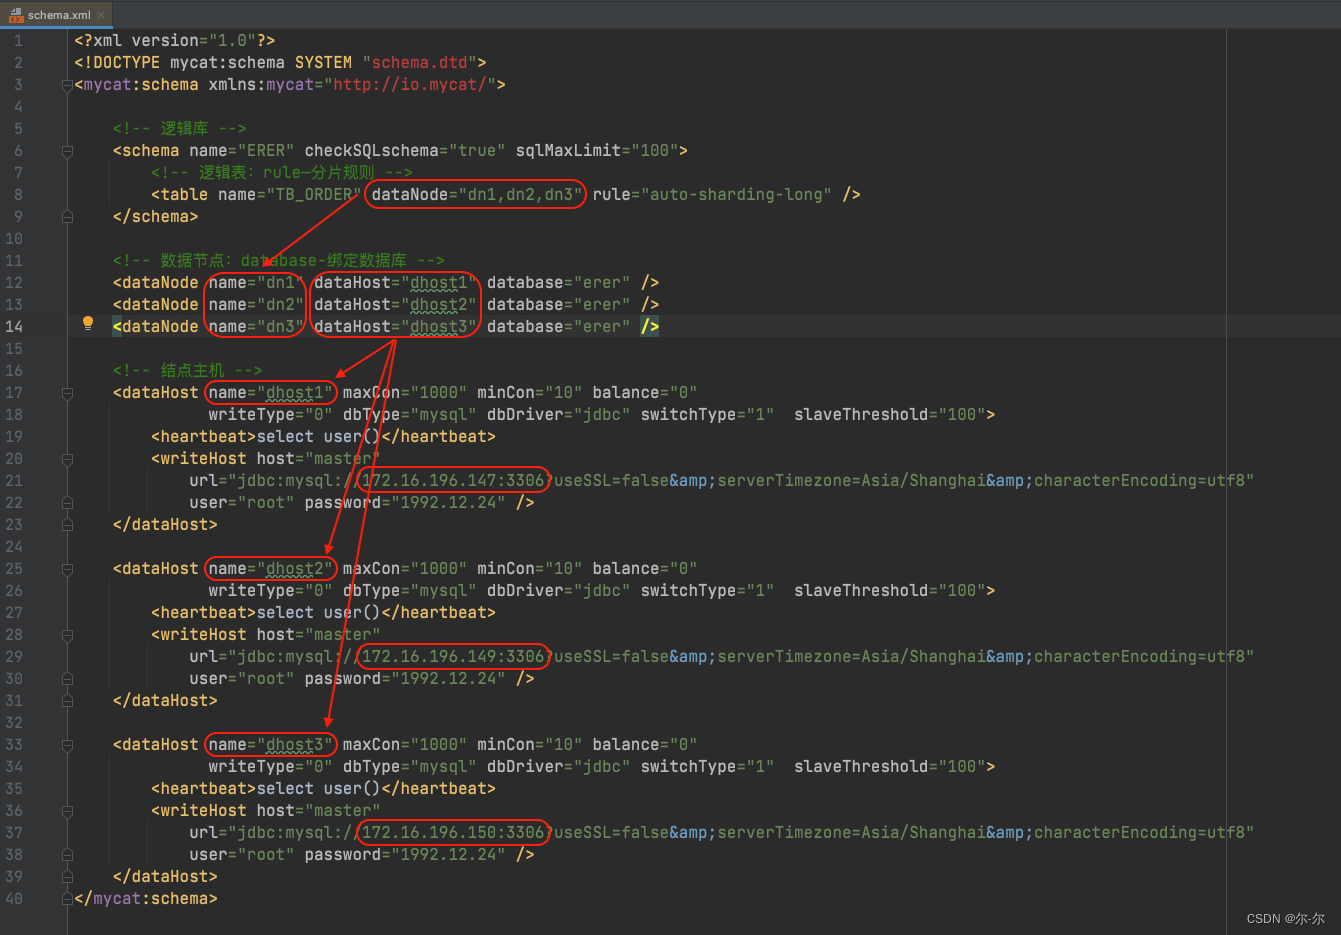1341x935 pixels.
Task: Click the heartbeat select user() text on line 19
Action: pyautogui.click(x=319, y=437)
